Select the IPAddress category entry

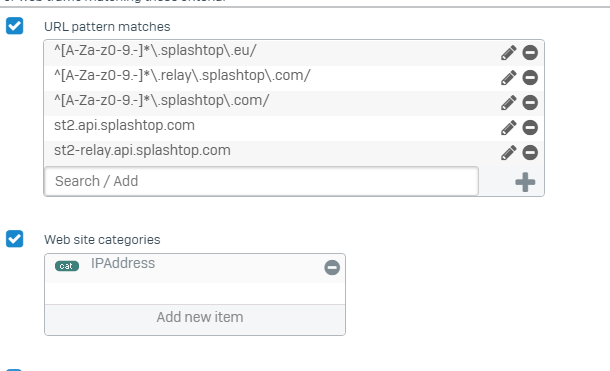pos(123,263)
